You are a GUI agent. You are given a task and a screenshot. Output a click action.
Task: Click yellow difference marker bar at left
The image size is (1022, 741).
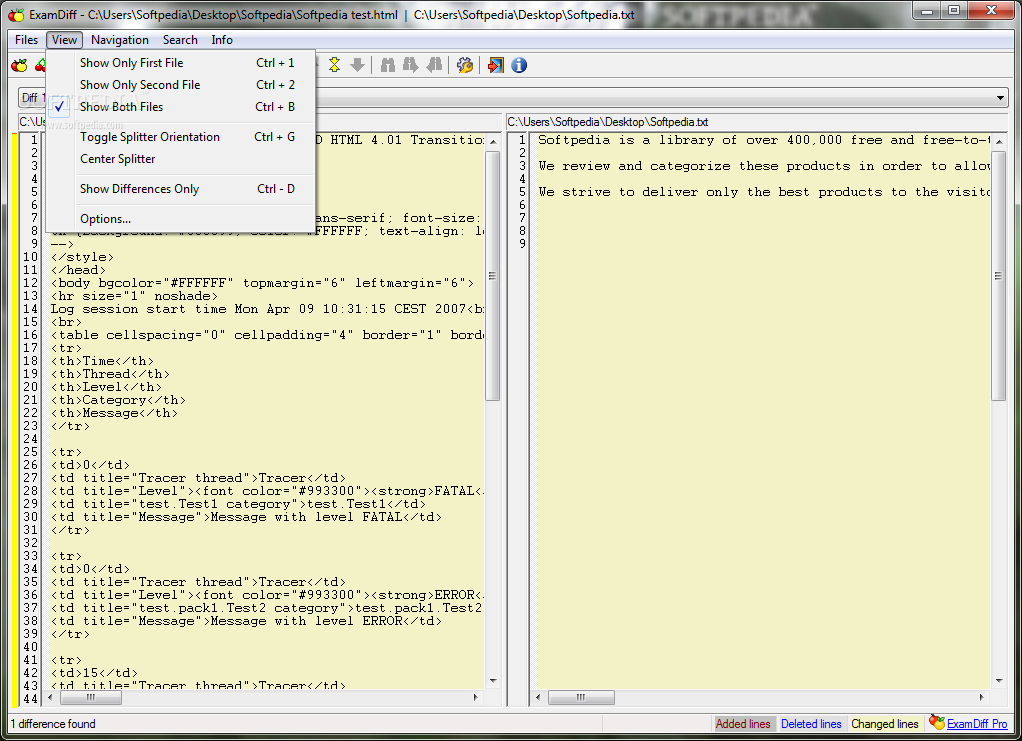click(x=14, y=419)
